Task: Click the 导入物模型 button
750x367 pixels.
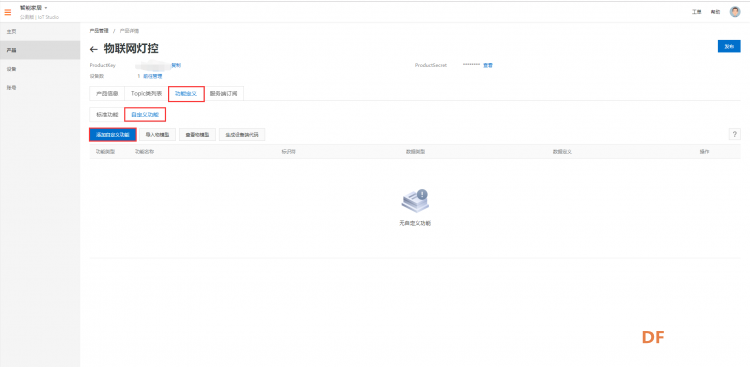Action: pyautogui.click(x=157, y=135)
